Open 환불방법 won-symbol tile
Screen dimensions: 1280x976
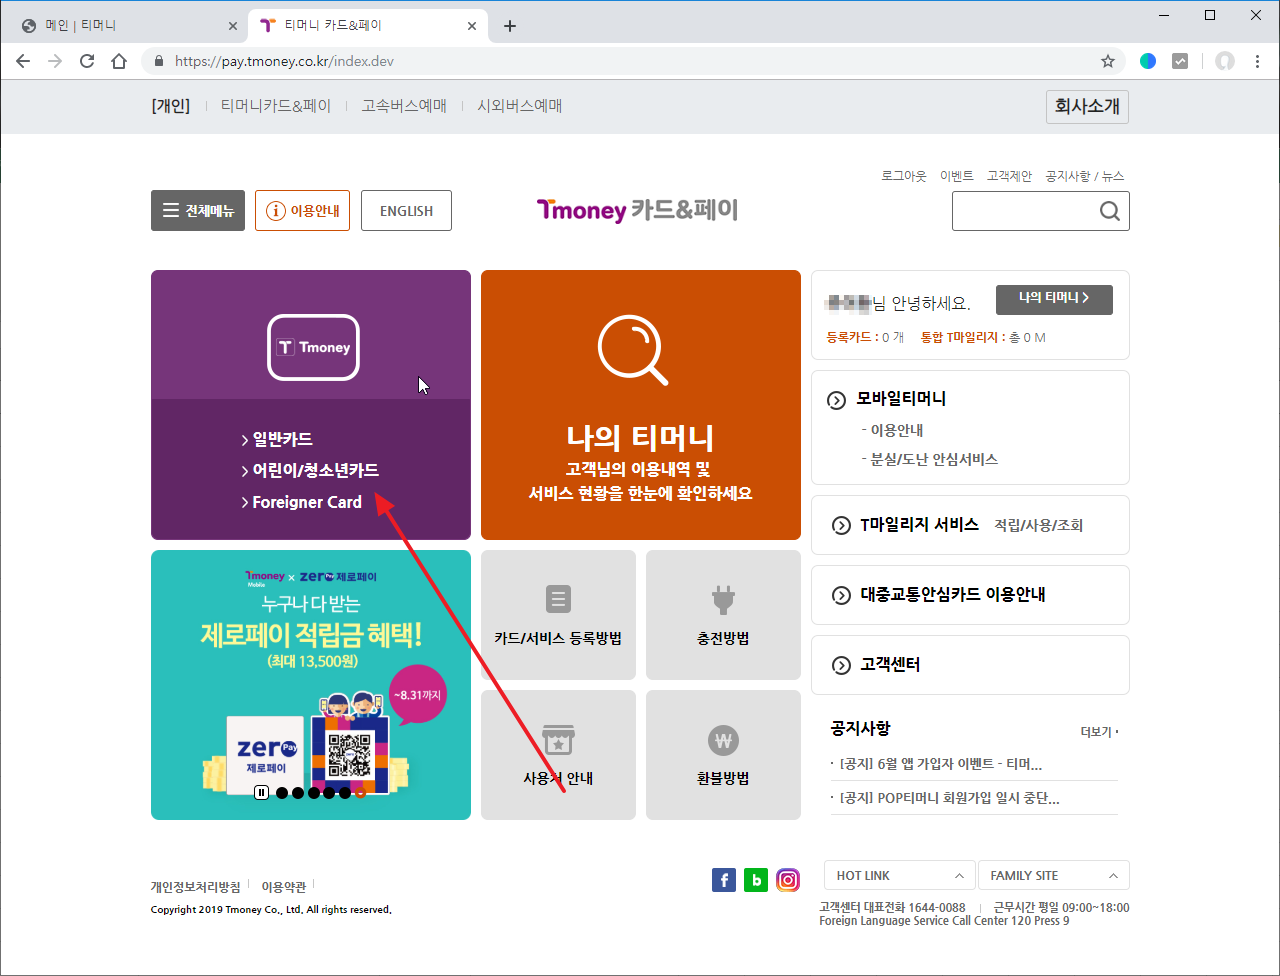[x=723, y=755]
